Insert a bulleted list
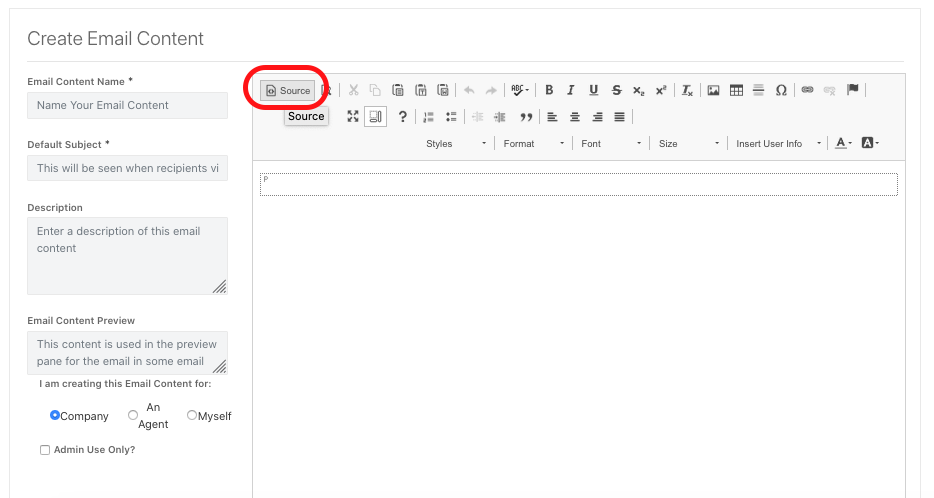 pos(451,117)
